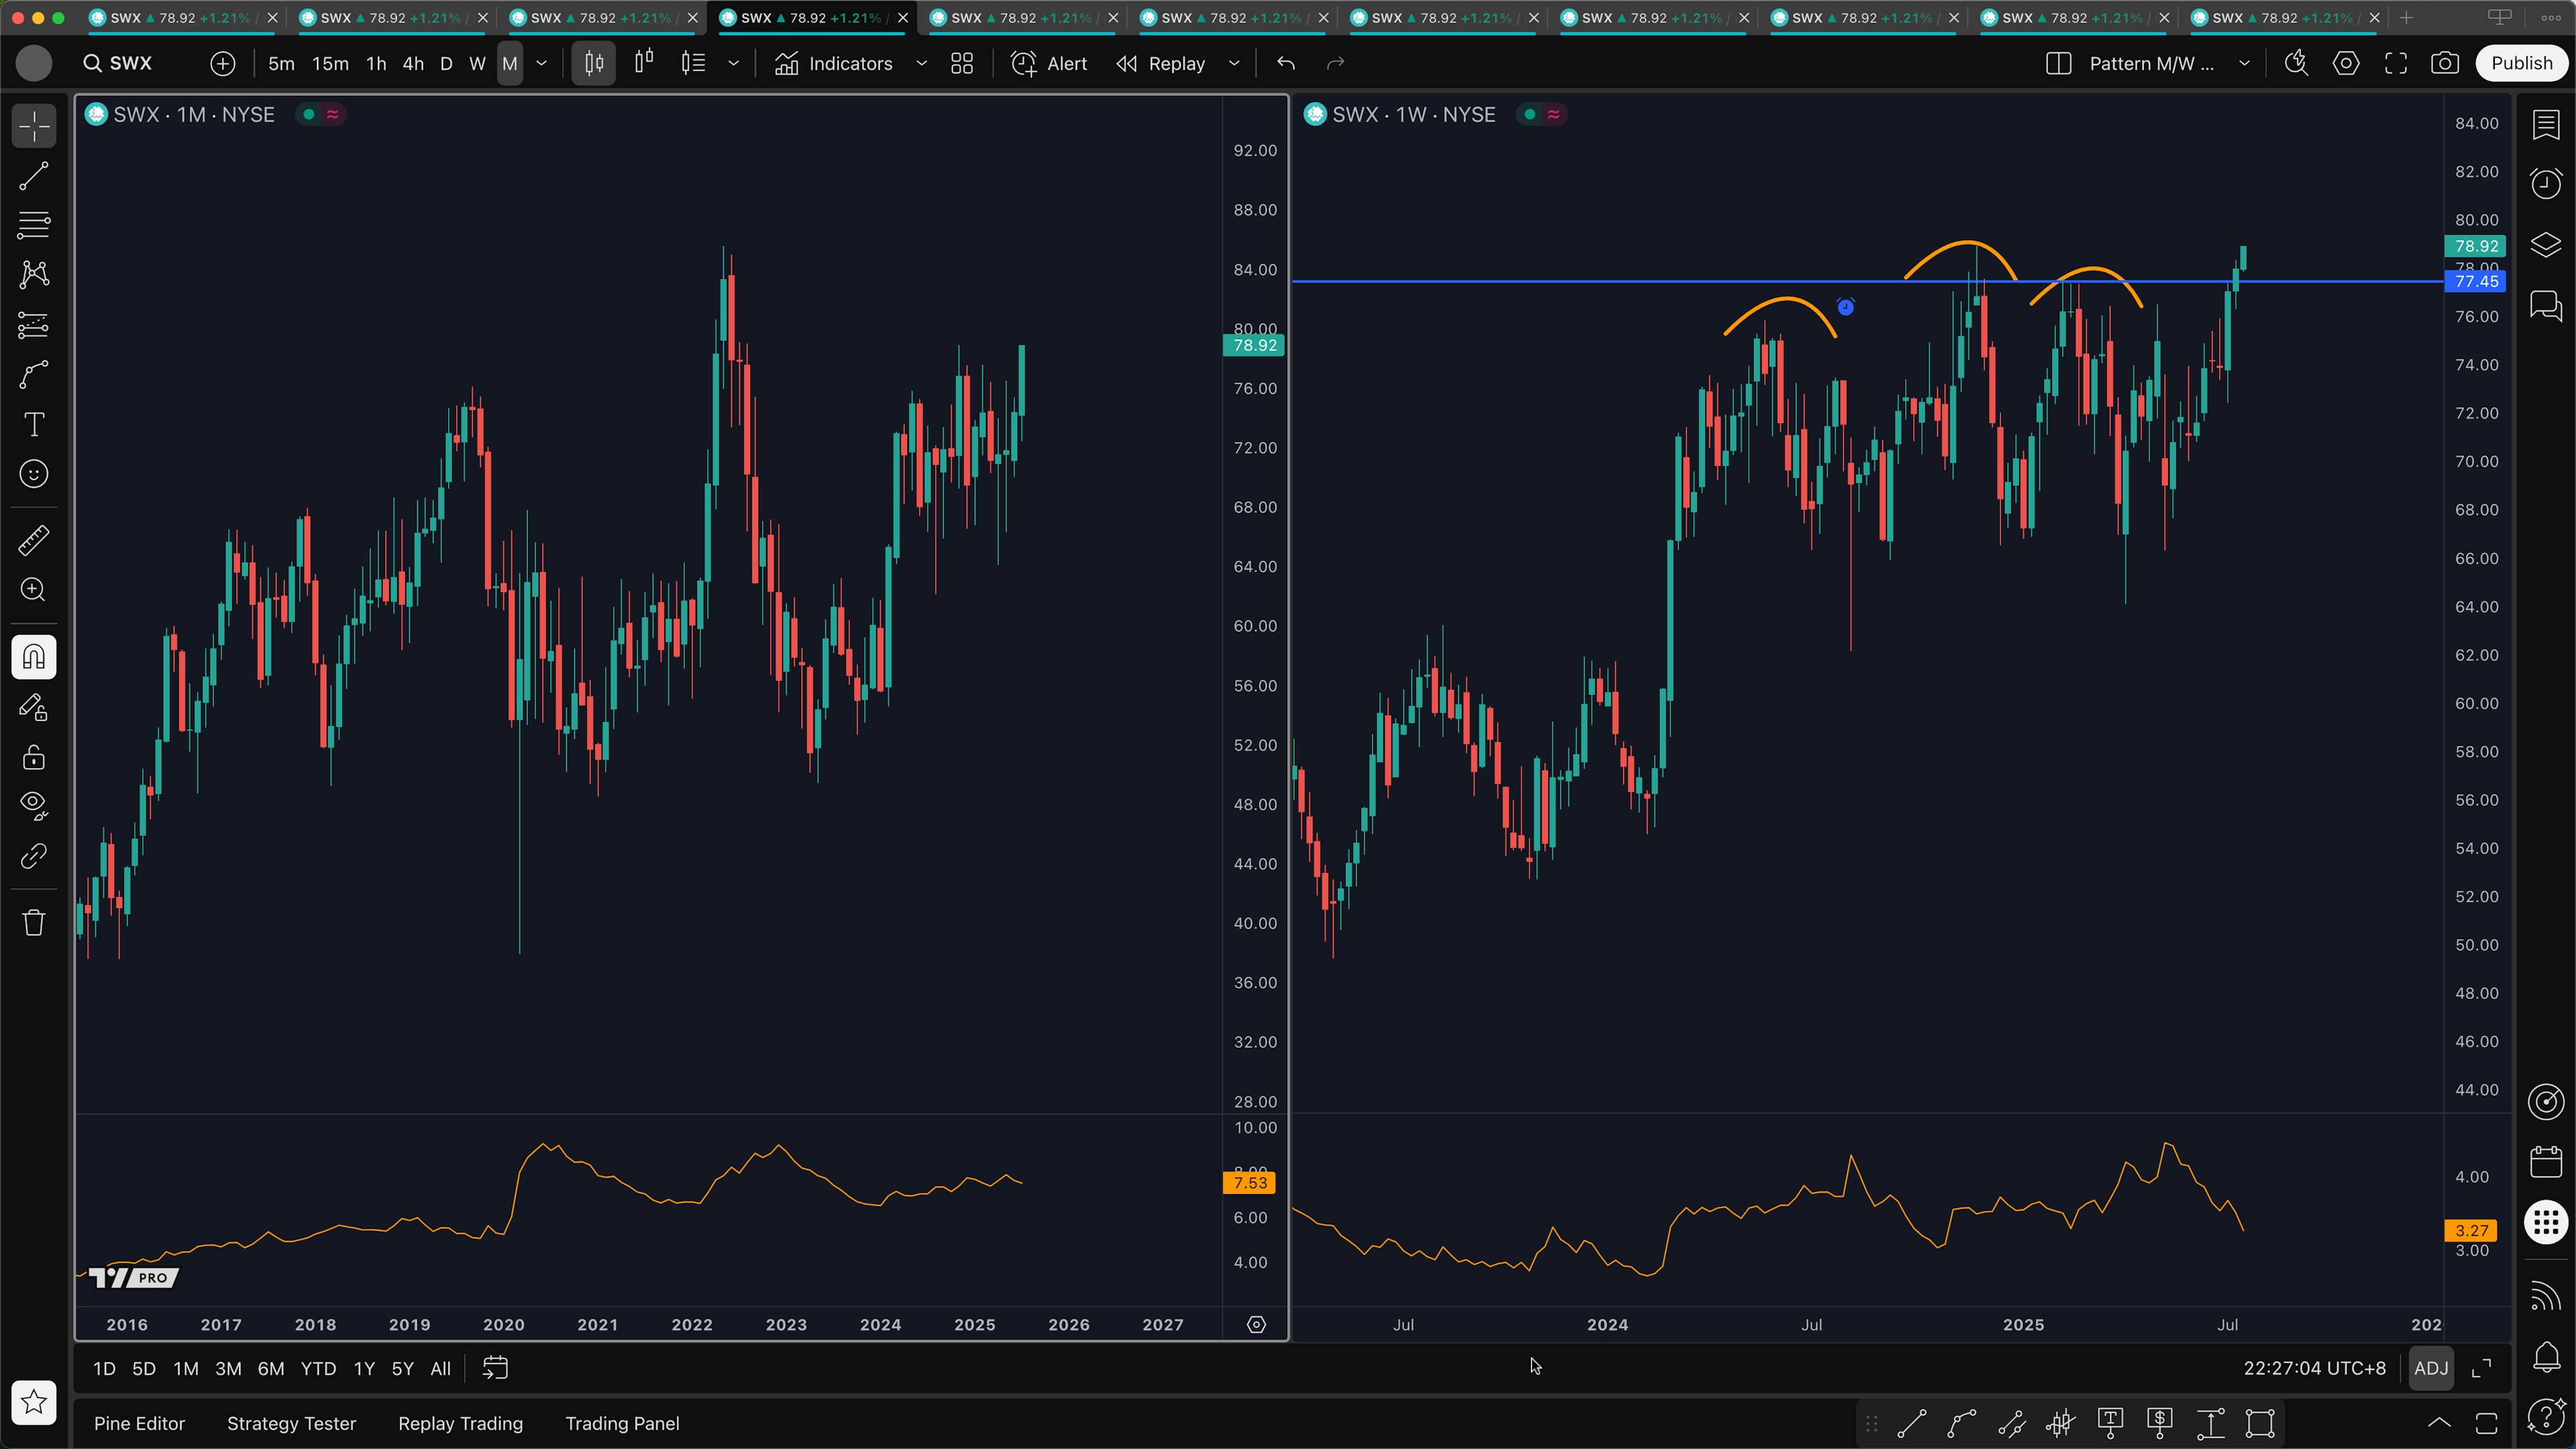Screen dimensions: 2576x1449
Task: Expand the Pattern M/W layout dropdown
Action: click(x=2244, y=63)
